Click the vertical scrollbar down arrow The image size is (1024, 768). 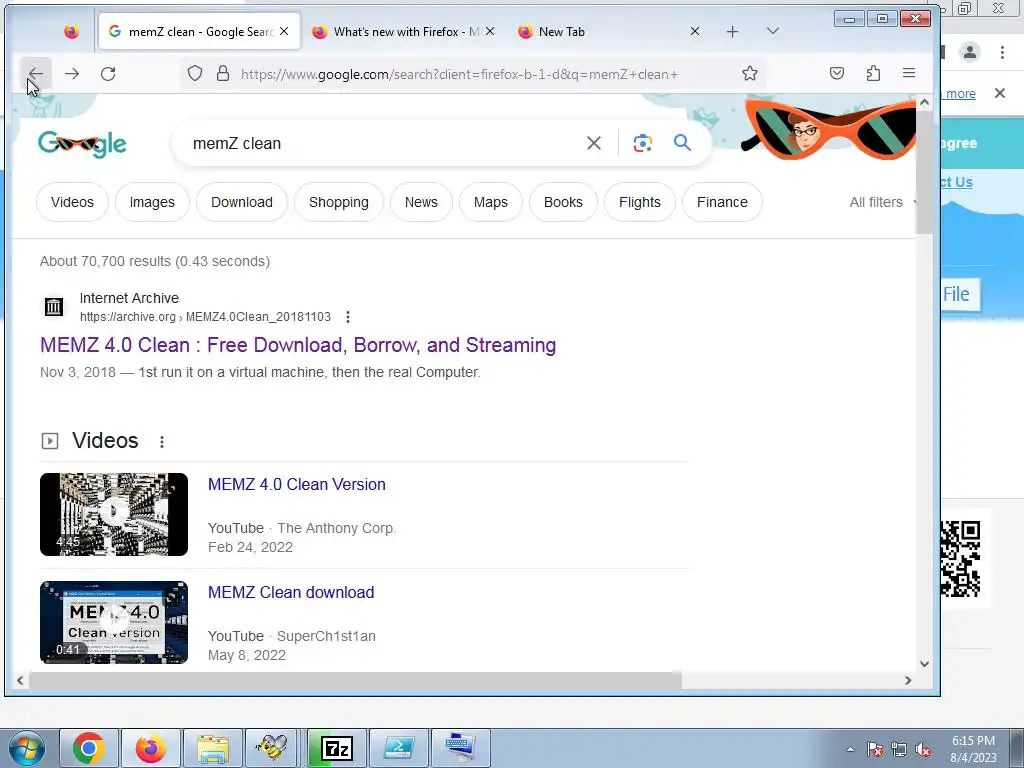[924, 664]
